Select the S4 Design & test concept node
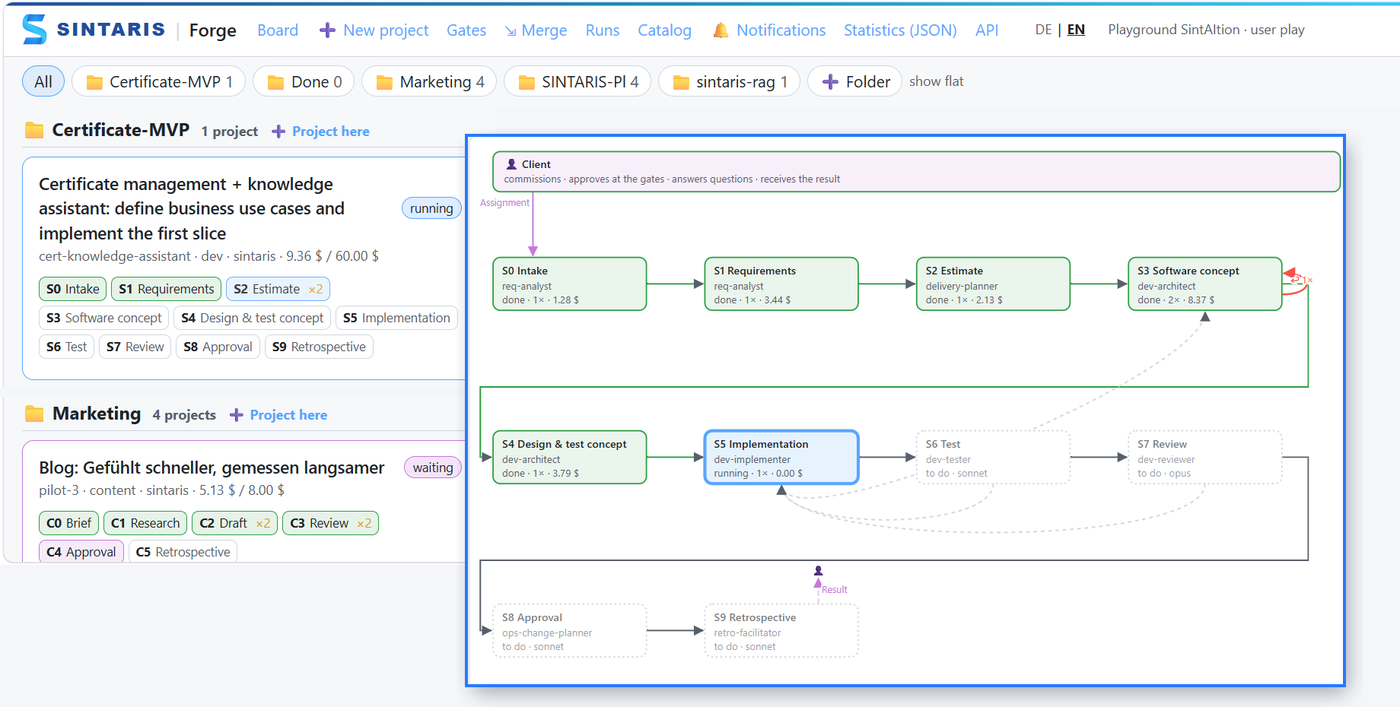 point(569,457)
